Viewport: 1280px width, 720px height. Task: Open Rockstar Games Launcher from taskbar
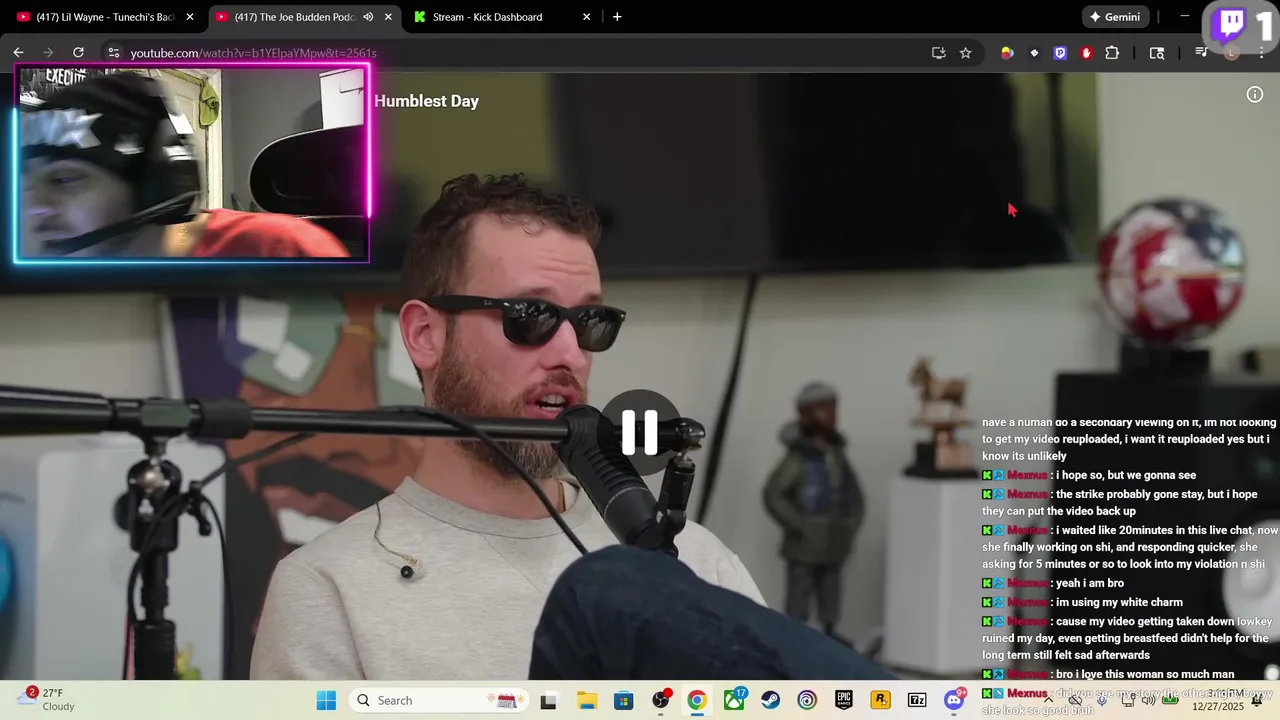[x=881, y=701]
